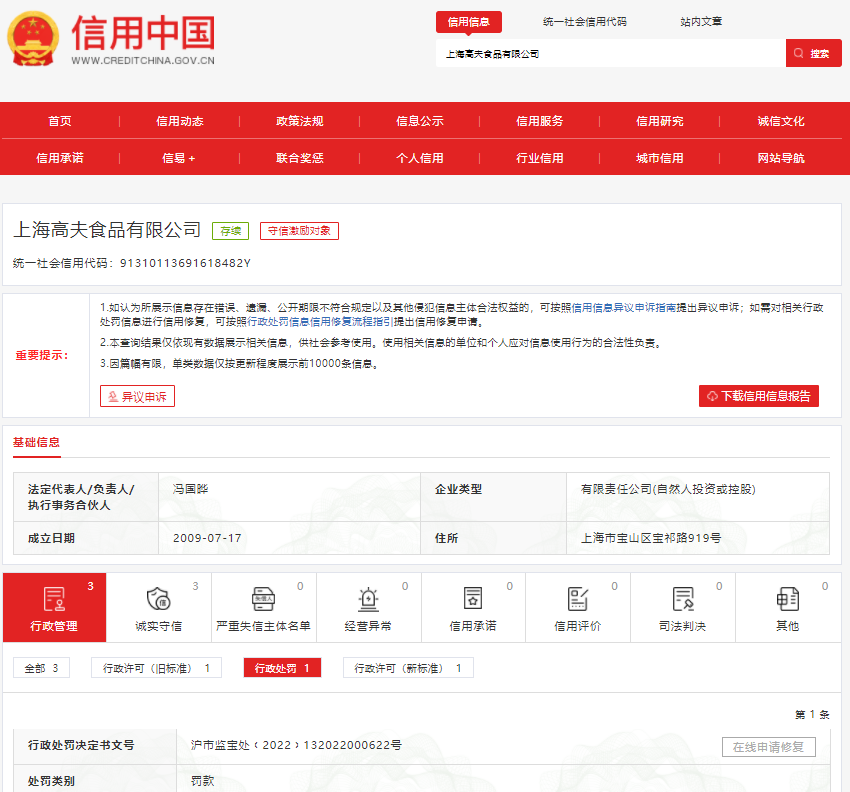Screen dimensions: 850x792
Task: Switch to 统一社会信用代码 search tab
Action: 585,22
